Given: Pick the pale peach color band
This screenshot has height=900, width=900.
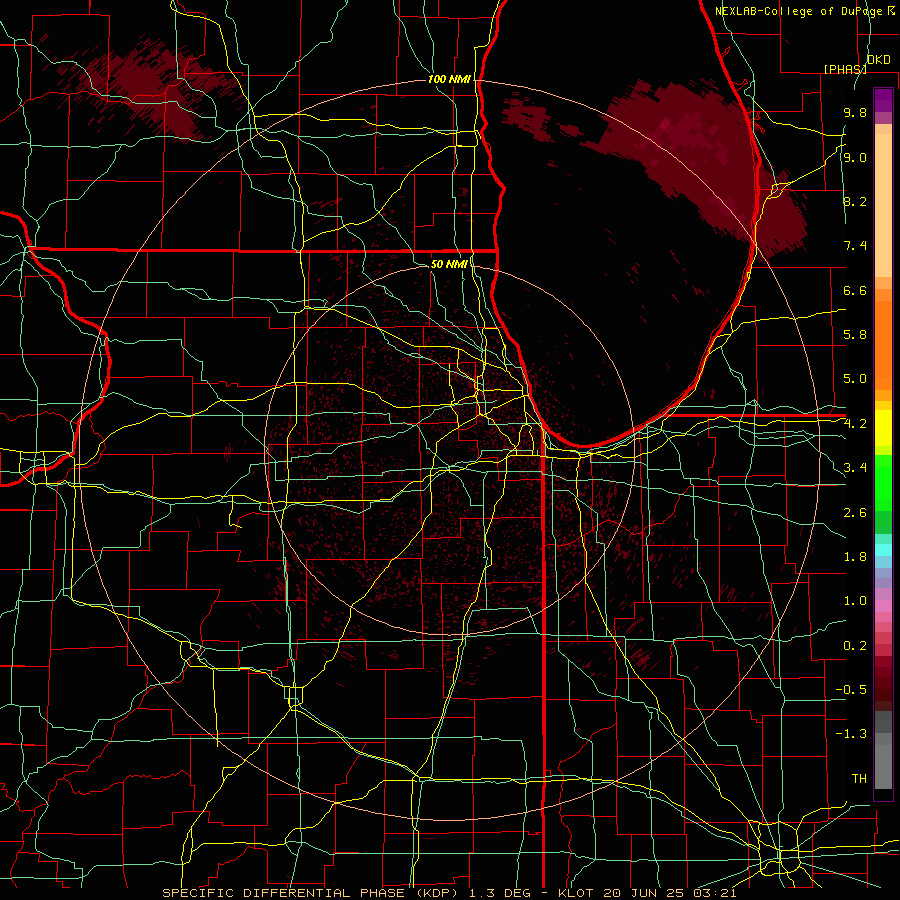Looking at the screenshot, I should (x=883, y=205).
